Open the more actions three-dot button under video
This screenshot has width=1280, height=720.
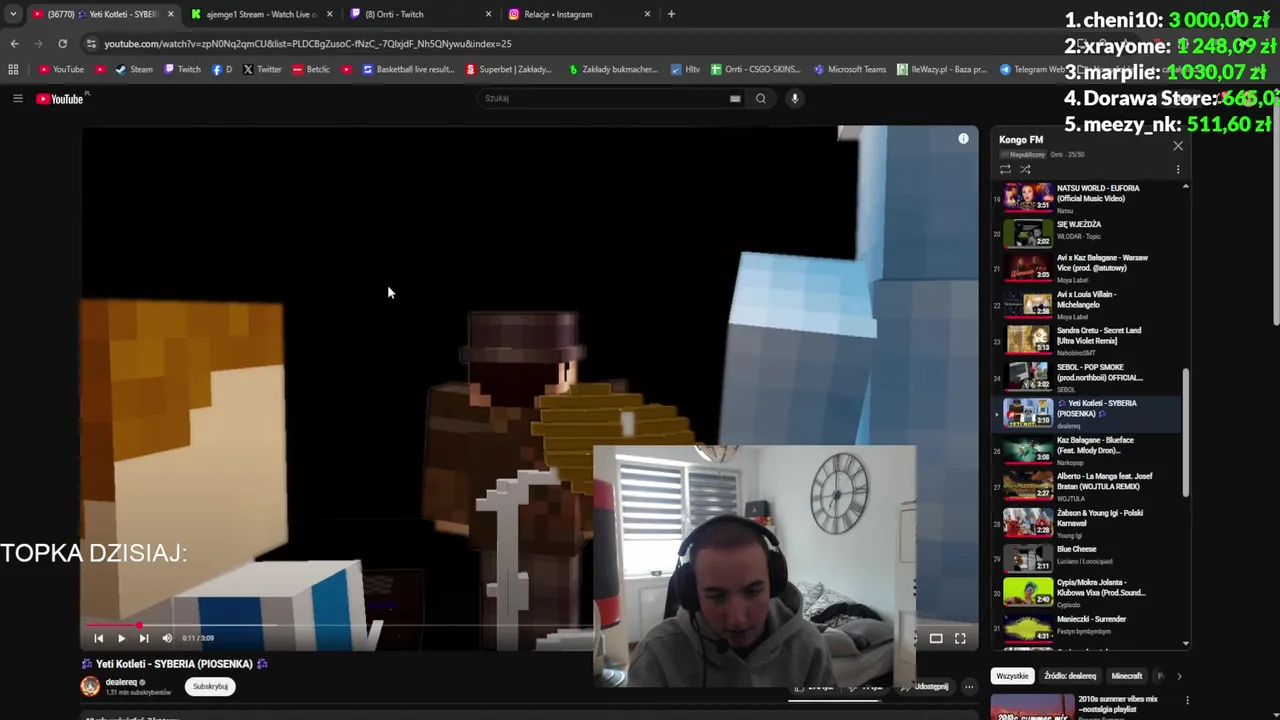pos(968,687)
